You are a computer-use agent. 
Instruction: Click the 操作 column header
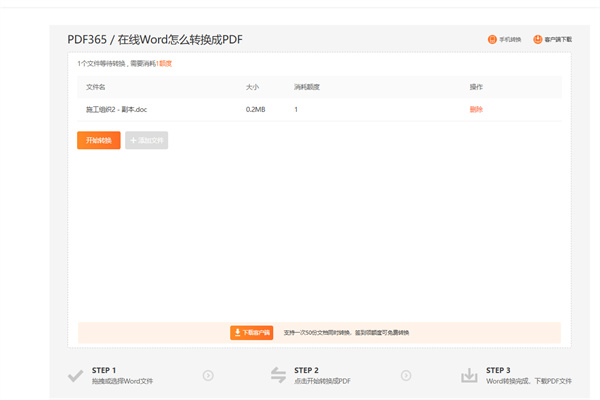(476, 87)
